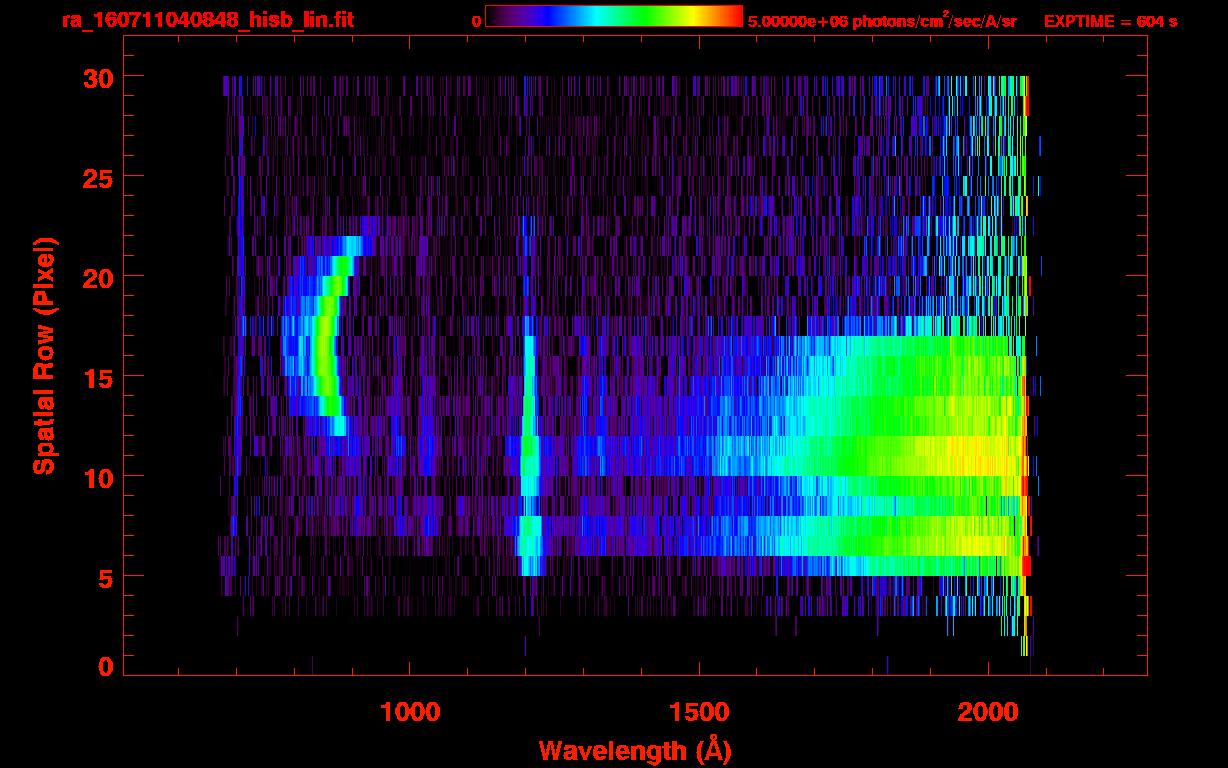Viewport: 1228px width, 768px height.
Task: Click the thin blue vertical line near 700 Å
Action: [x=240, y=300]
